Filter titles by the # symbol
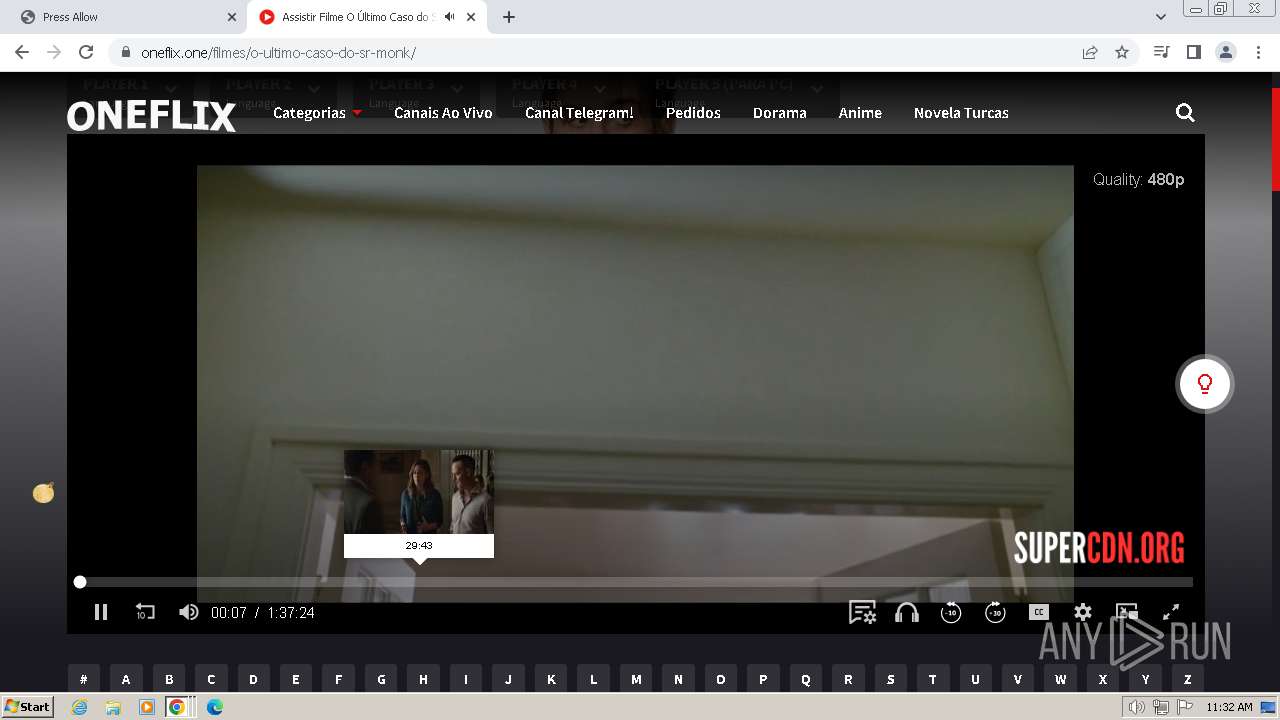Screen dimensions: 1280x720 pyautogui.click(x=84, y=679)
